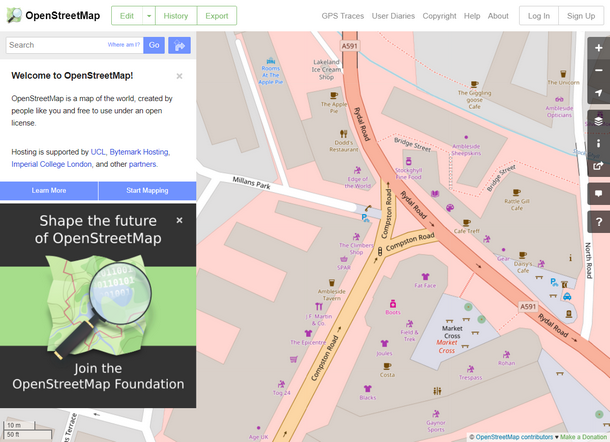
Task: Follow the Imperial College London link
Action: tap(51, 164)
